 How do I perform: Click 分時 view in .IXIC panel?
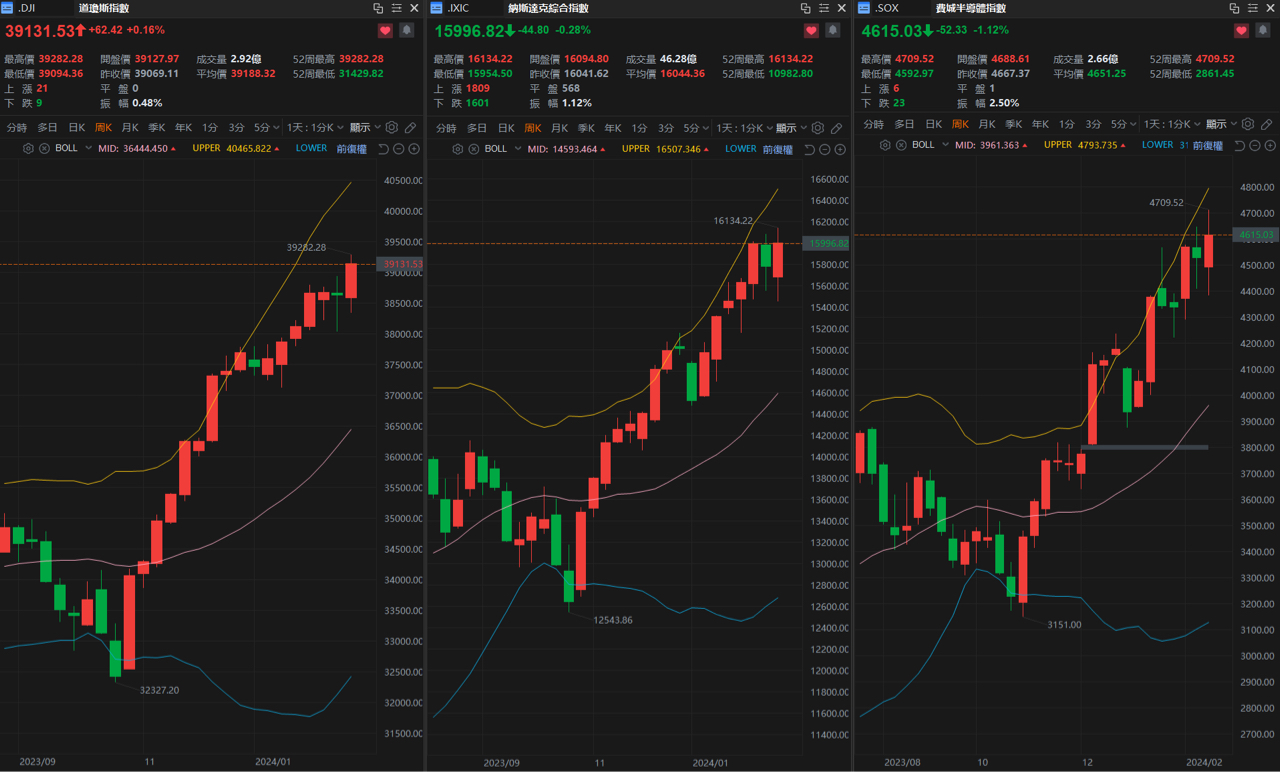(446, 128)
